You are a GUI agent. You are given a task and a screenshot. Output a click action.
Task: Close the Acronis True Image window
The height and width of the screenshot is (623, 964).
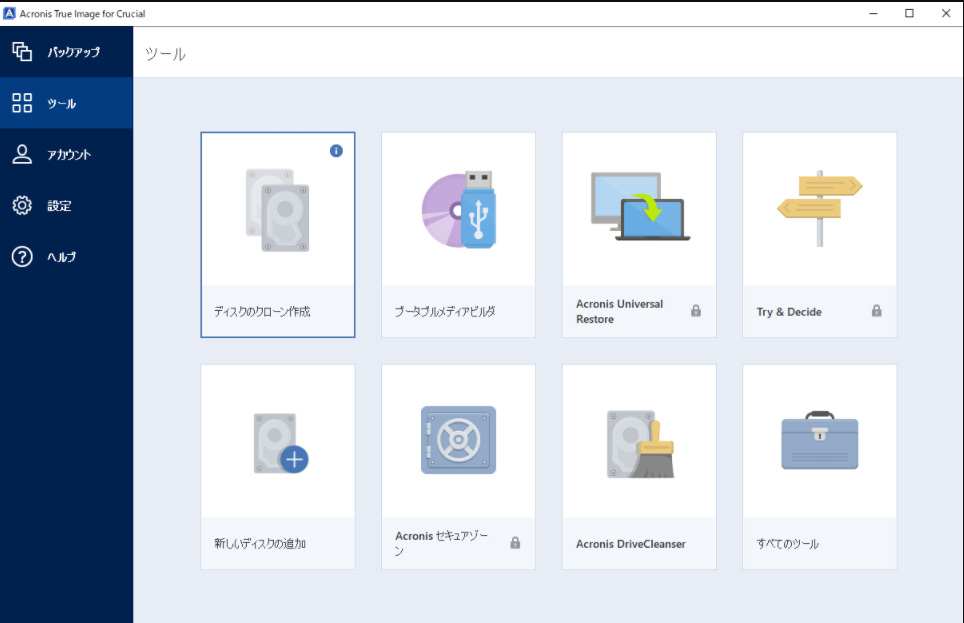pos(946,13)
